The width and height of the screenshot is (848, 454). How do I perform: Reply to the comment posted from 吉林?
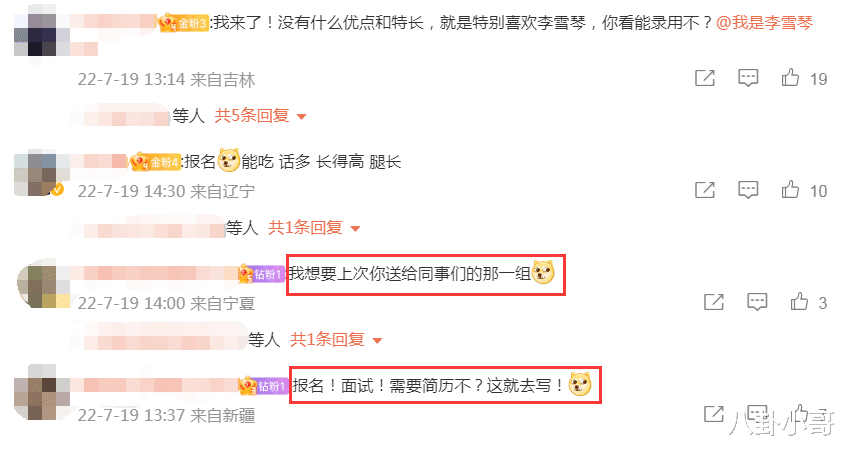coord(748,78)
